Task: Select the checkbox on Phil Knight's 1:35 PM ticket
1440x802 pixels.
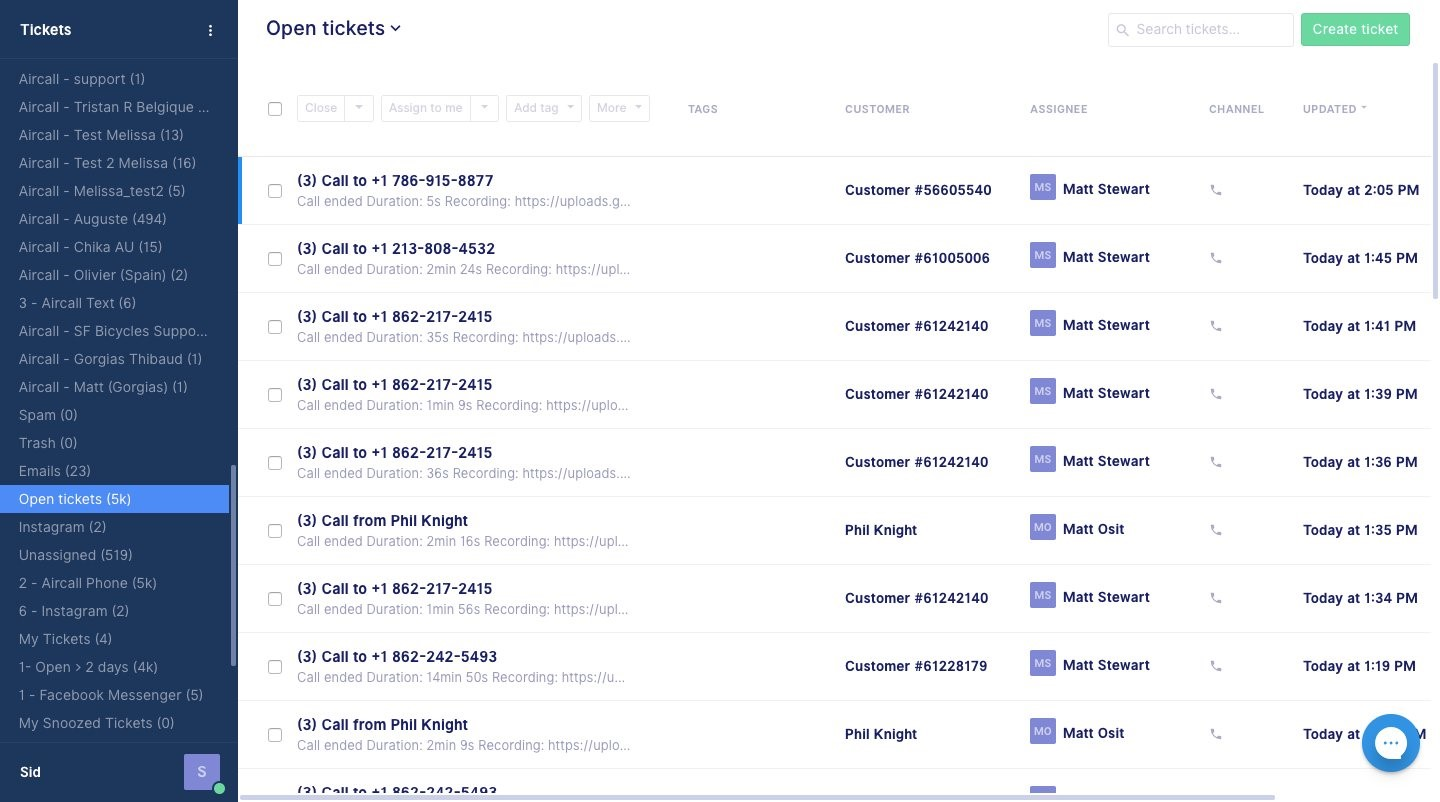Action: click(x=275, y=530)
